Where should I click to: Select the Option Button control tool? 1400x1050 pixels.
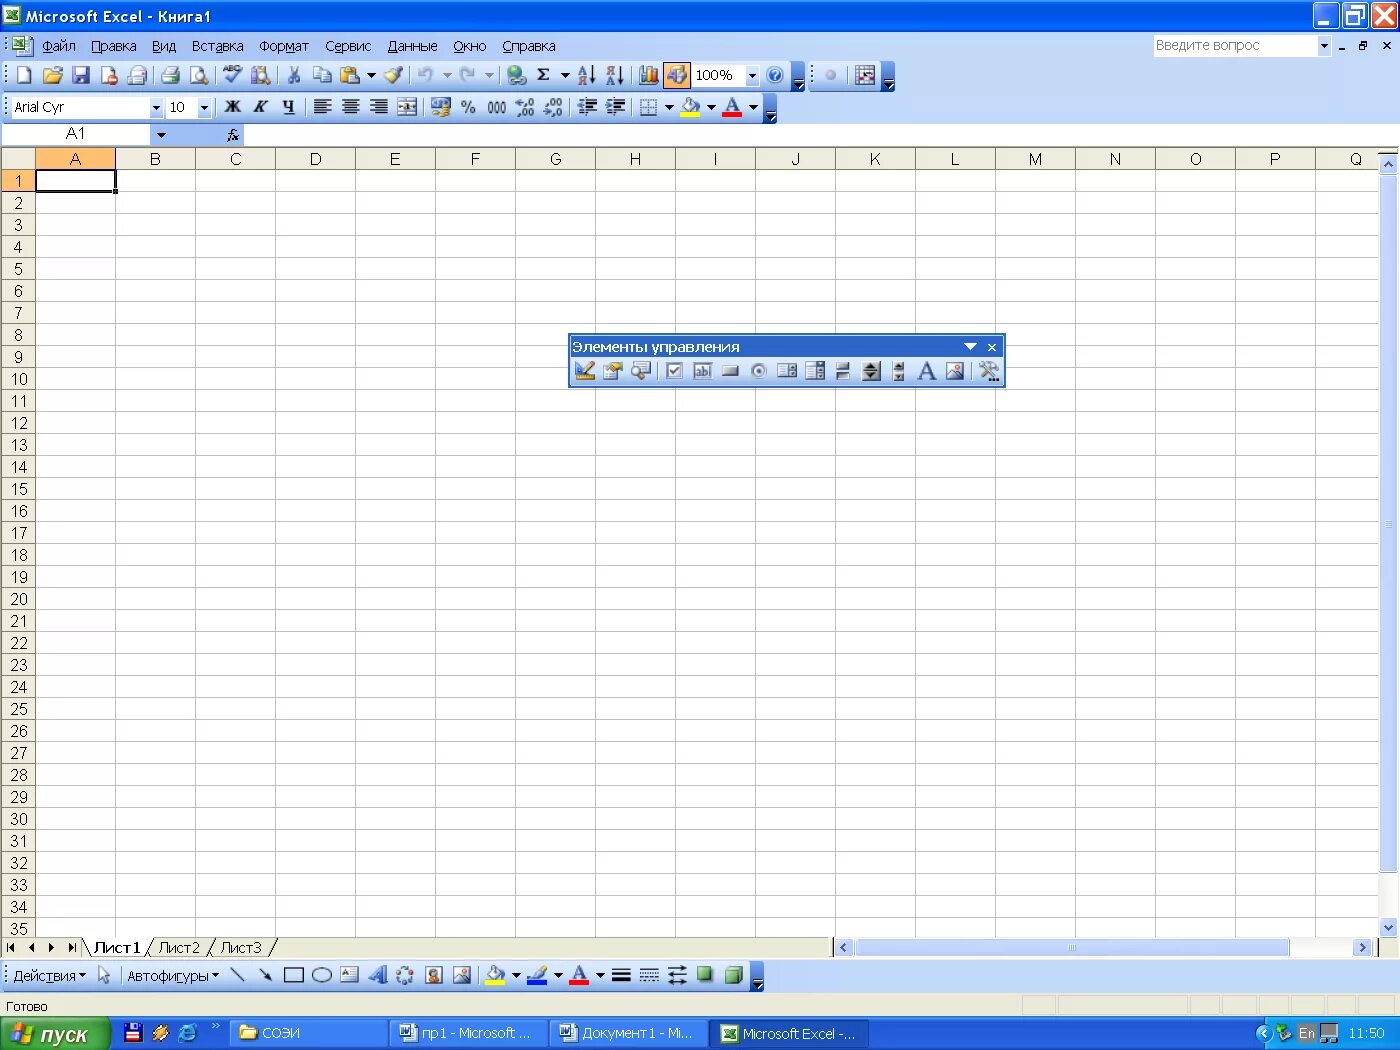click(x=759, y=371)
